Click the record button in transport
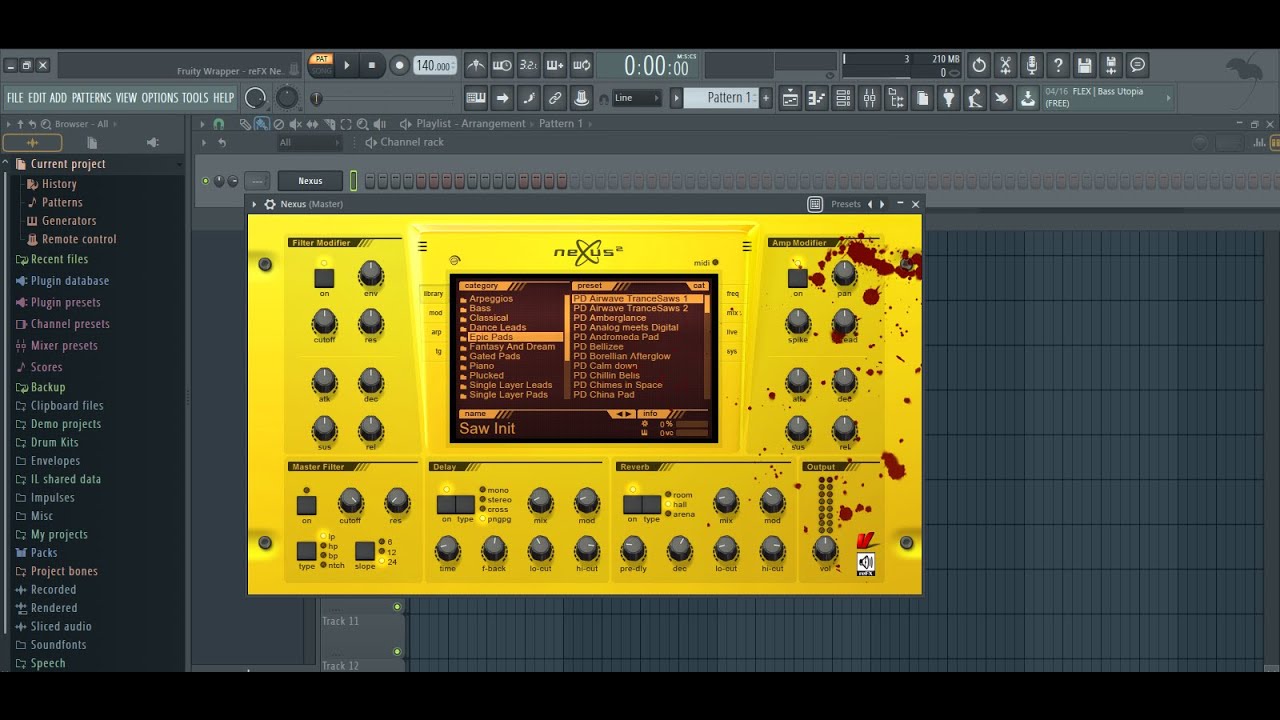The height and width of the screenshot is (720, 1280). click(399, 65)
